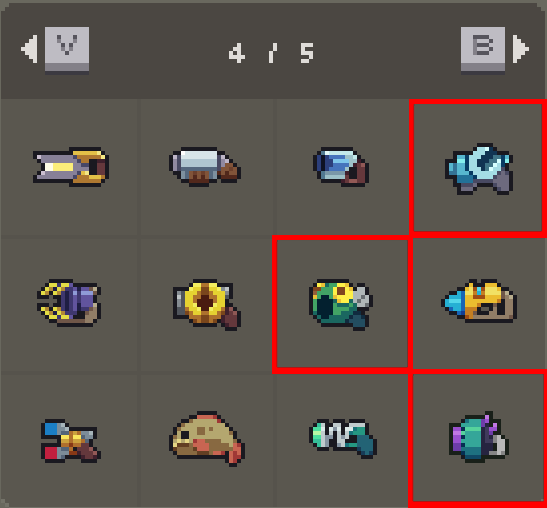Pick the yellow claw purple cannon

click(69, 302)
